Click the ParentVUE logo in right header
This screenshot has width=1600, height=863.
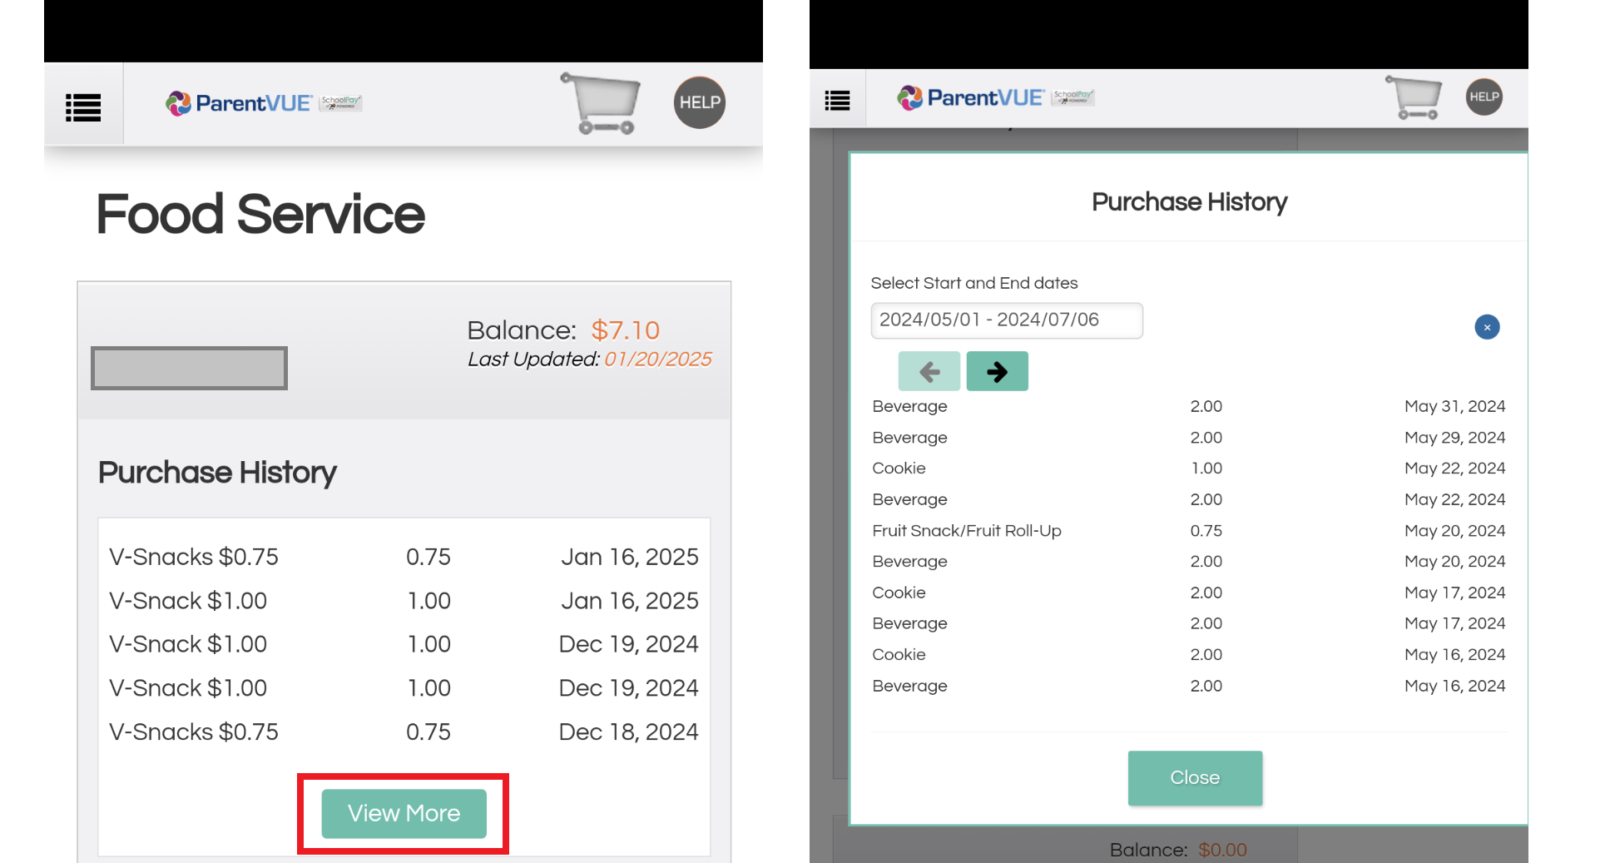pyautogui.click(x=970, y=98)
